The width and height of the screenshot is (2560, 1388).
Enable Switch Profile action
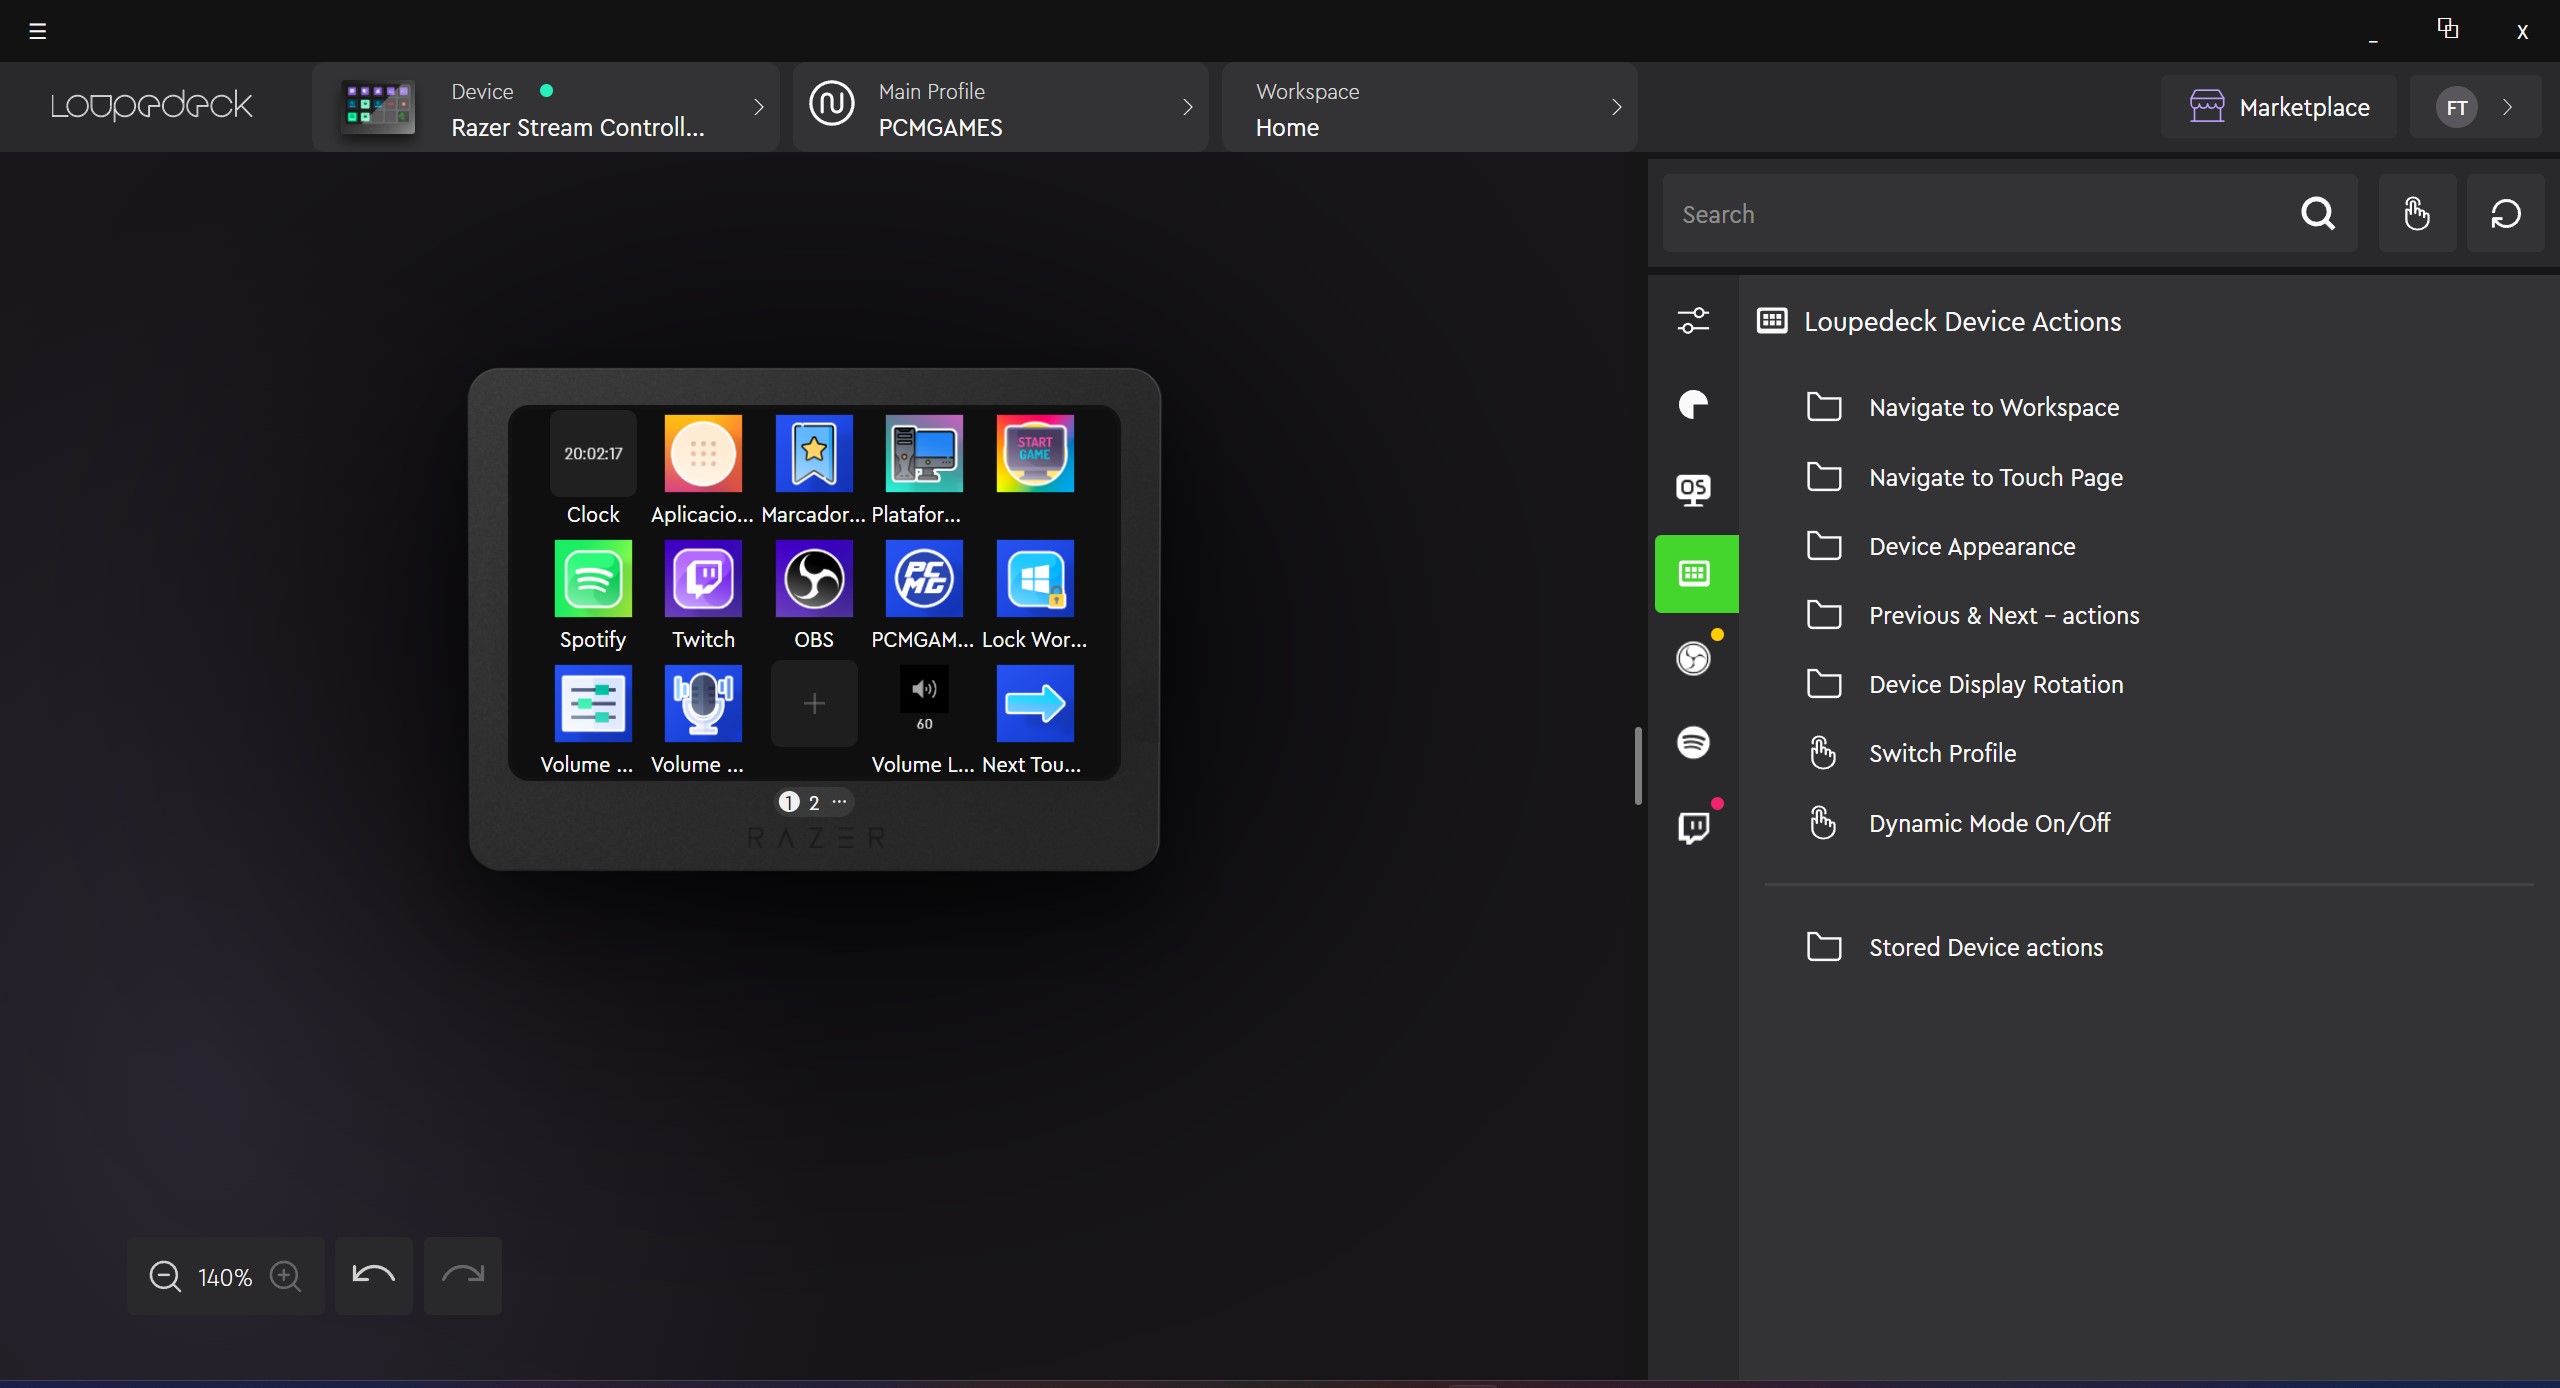tap(1943, 754)
